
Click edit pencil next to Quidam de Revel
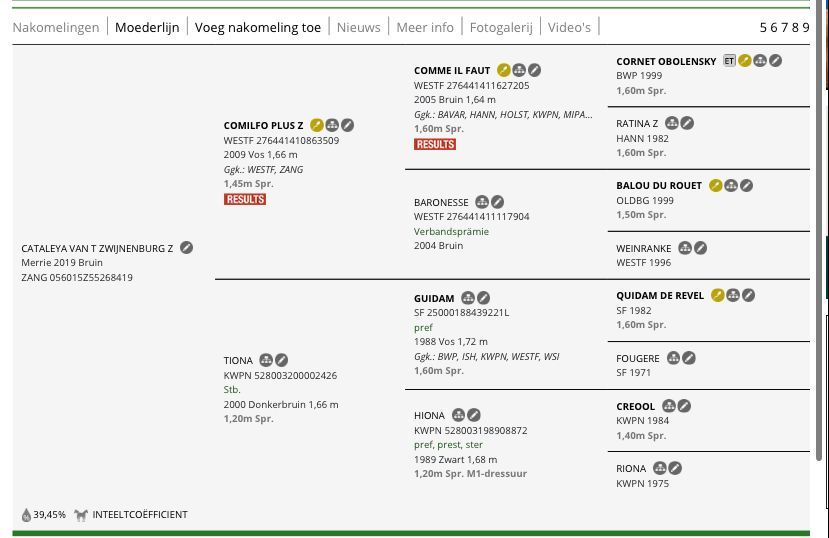(x=748, y=295)
